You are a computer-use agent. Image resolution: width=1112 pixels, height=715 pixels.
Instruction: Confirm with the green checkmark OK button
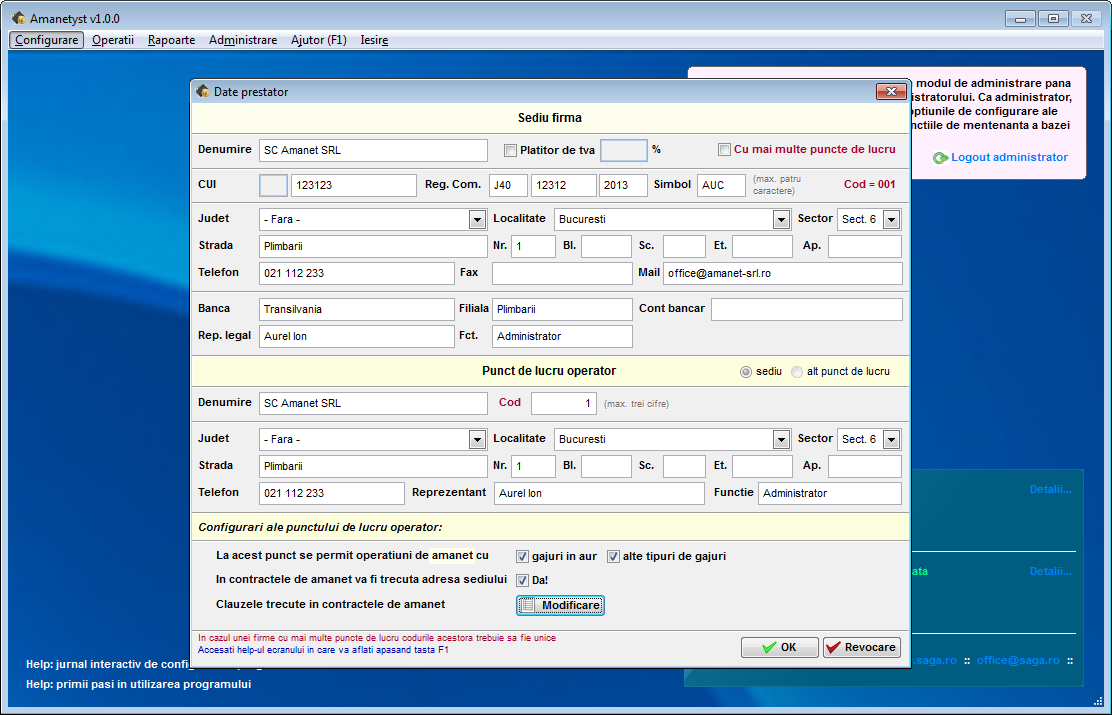click(779, 647)
